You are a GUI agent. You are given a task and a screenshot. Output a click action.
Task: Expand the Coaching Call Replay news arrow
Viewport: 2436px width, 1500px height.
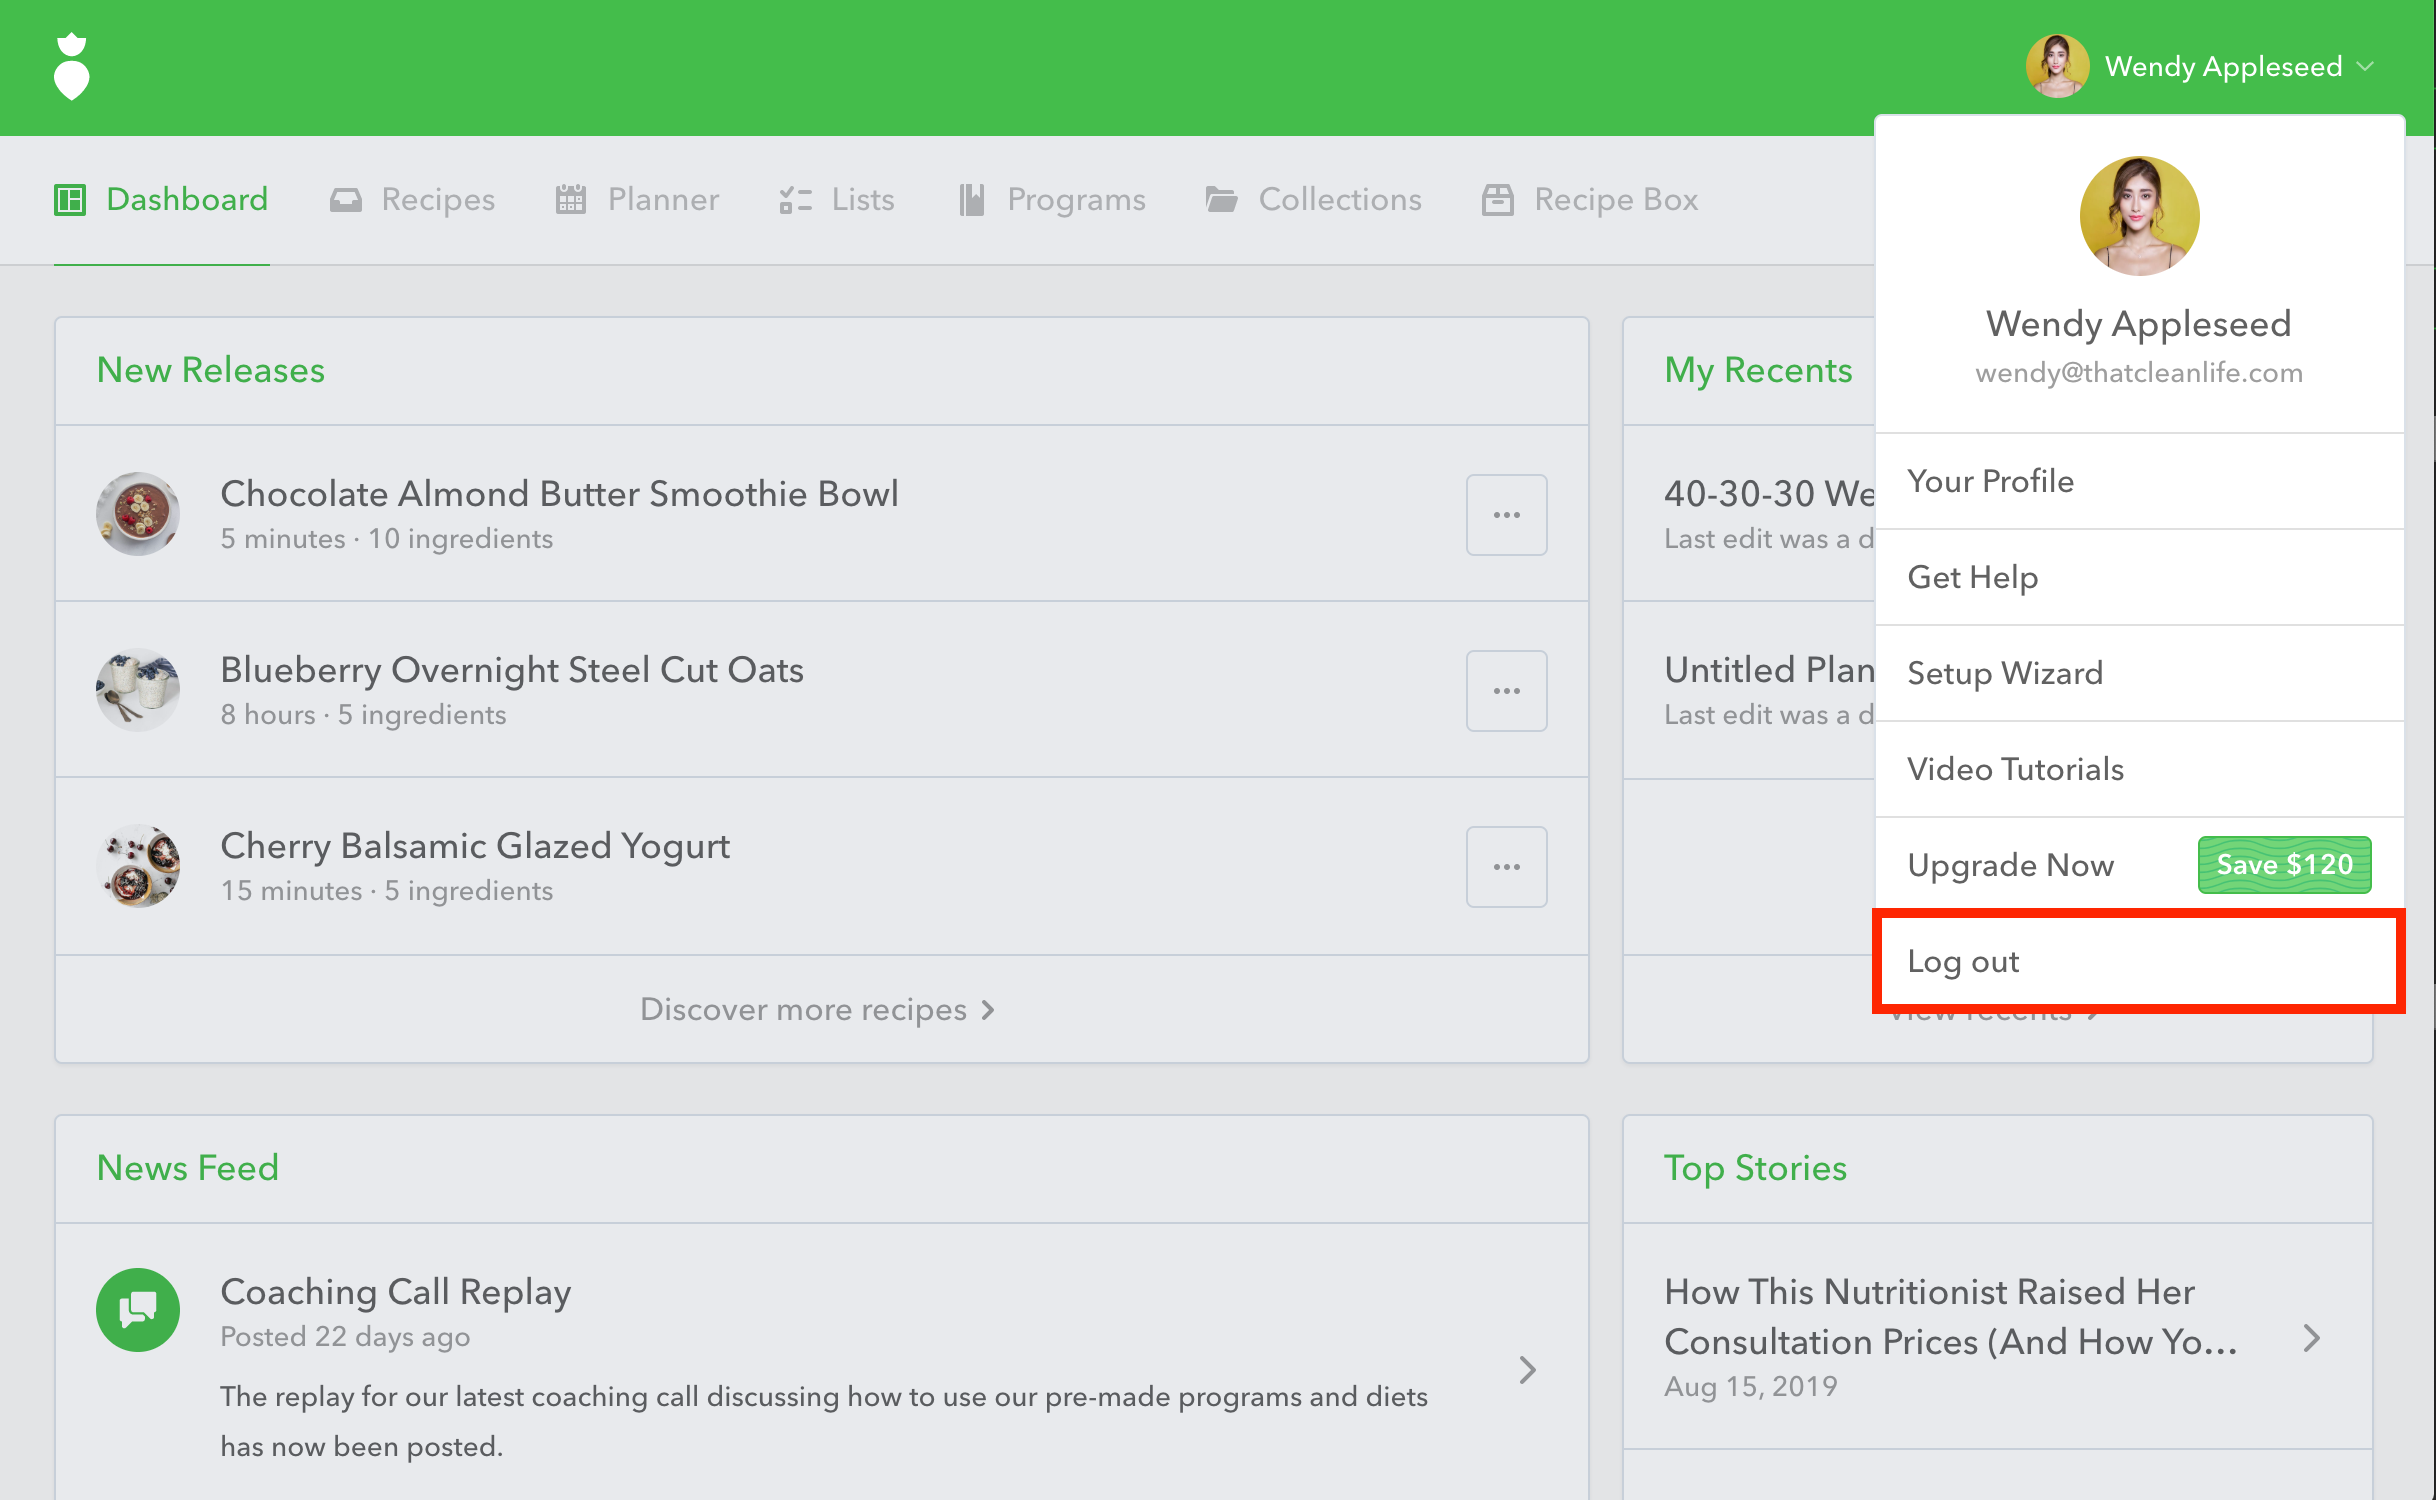[1527, 1370]
